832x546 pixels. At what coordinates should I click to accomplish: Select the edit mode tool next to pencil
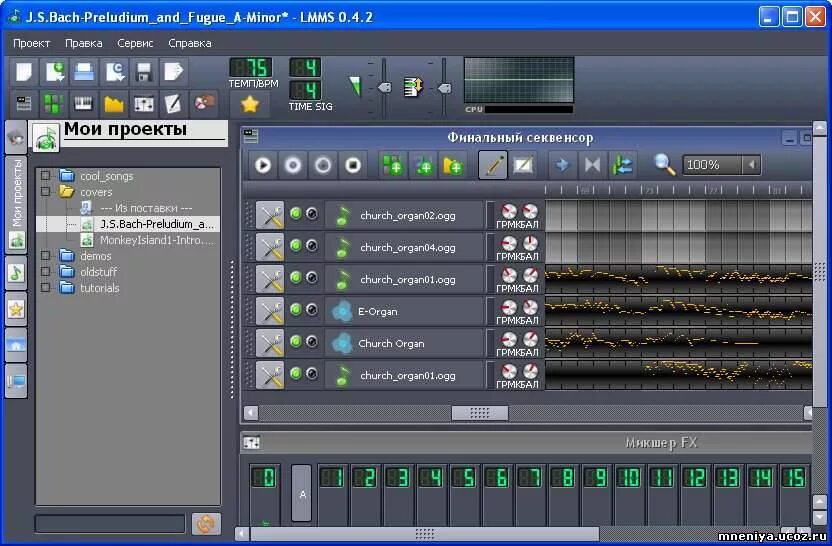pos(523,166)
